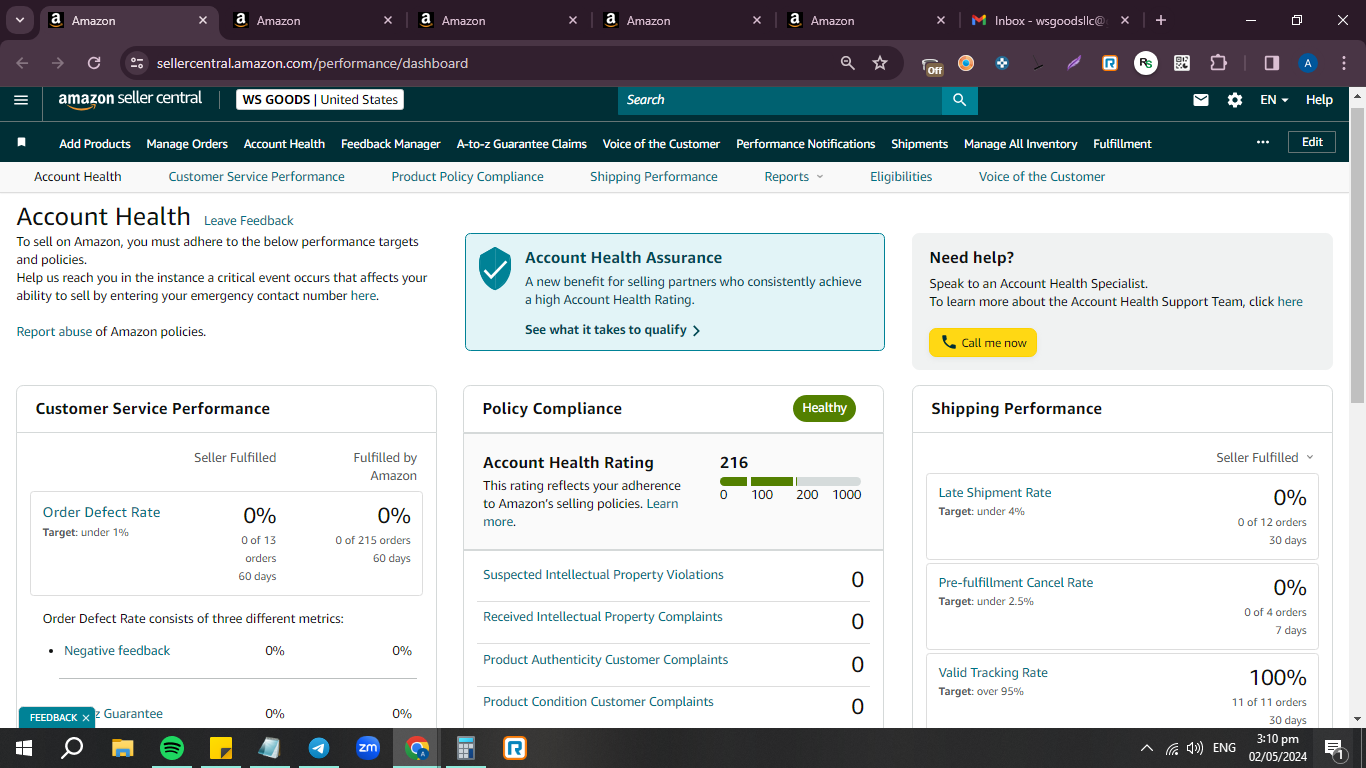The height and width of the screenshot is (768, 1366).
Task: Click the browser address bar URL
Action: (x=312, y=63)
